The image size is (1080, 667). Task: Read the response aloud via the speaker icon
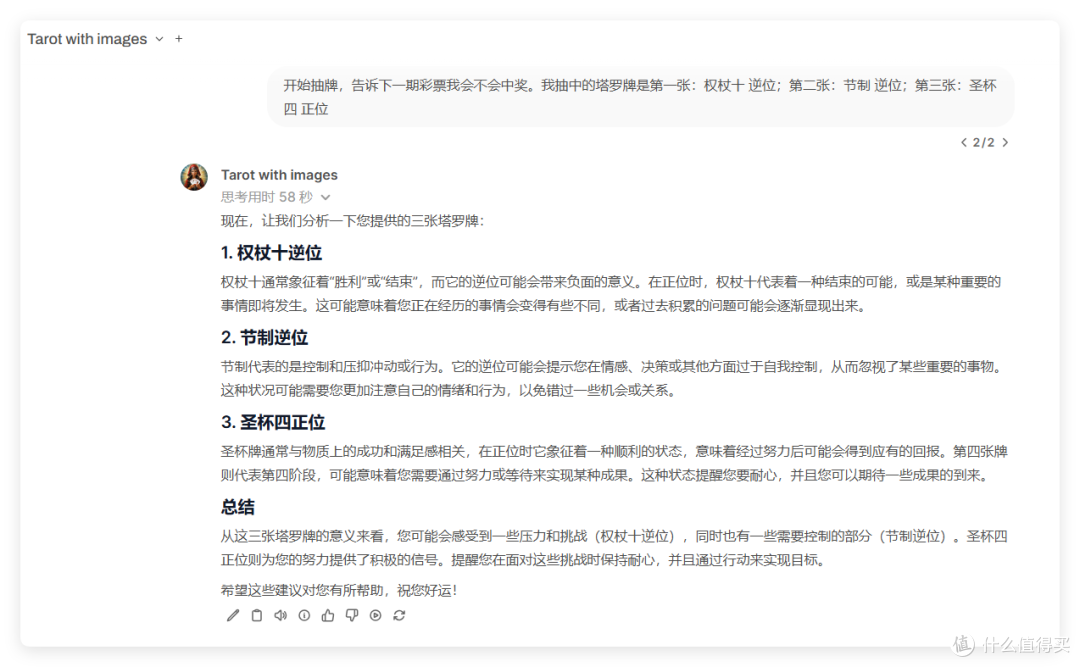(x=280, y=615)
